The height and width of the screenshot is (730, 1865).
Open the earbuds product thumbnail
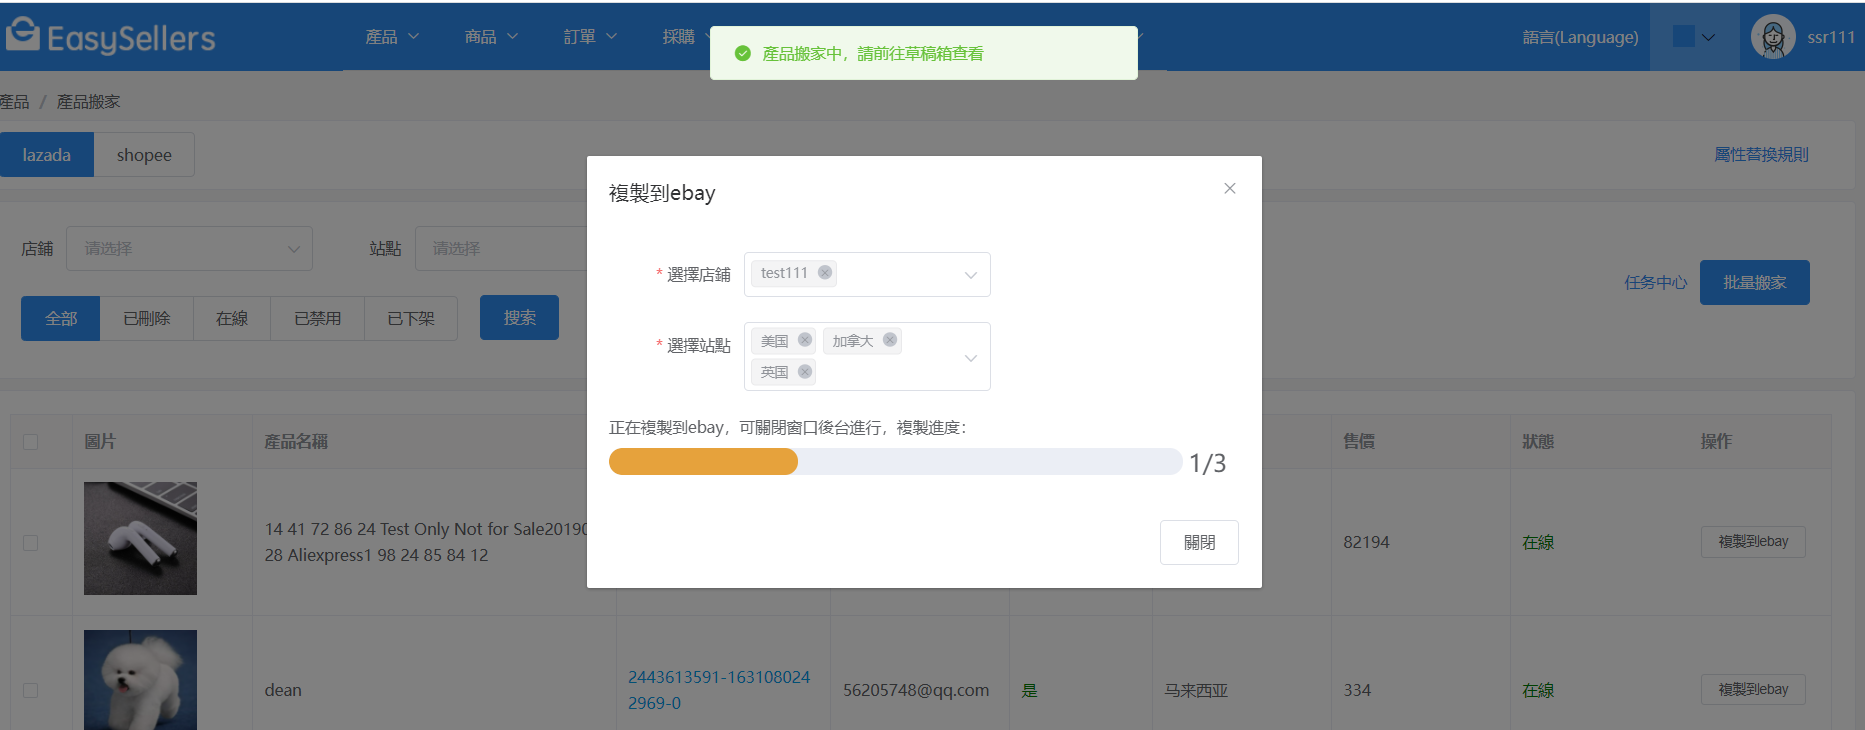click(x=140, y=538)
